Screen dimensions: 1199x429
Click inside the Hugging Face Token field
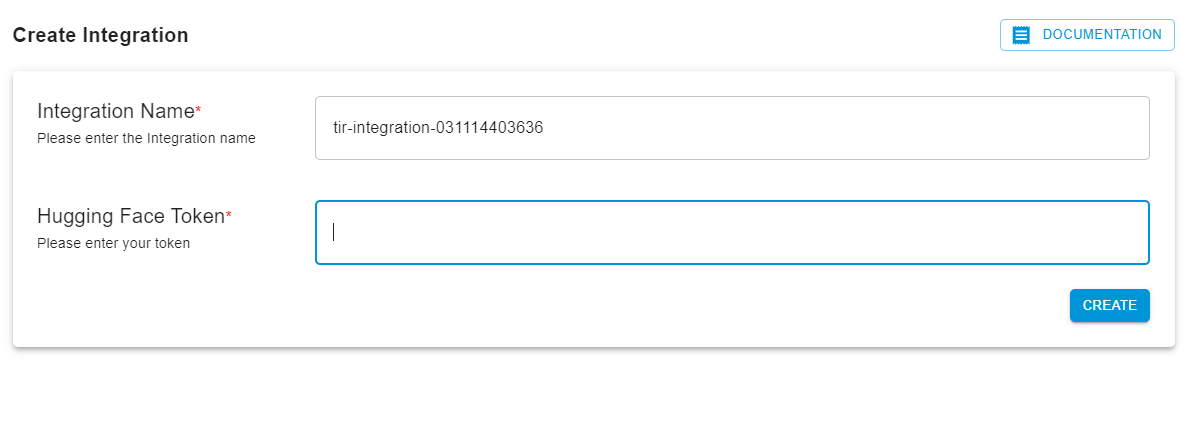click(x=732, y=232)
